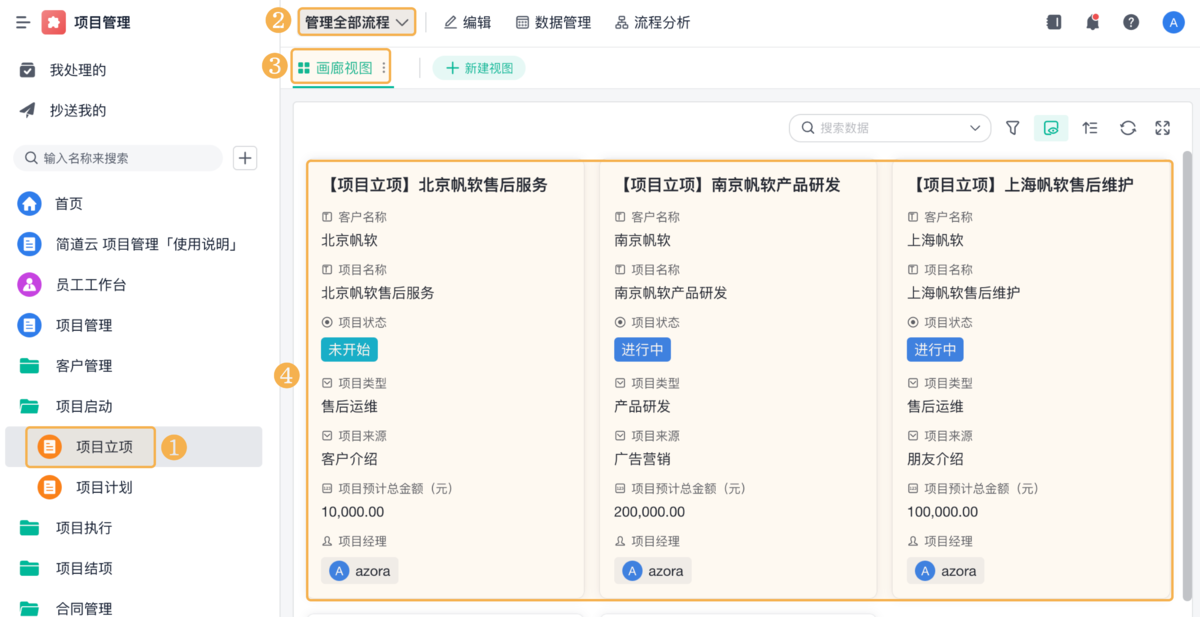Click the 新建视图 button
The width and height of the screenshot is (1200, 617).
(479, 68)
